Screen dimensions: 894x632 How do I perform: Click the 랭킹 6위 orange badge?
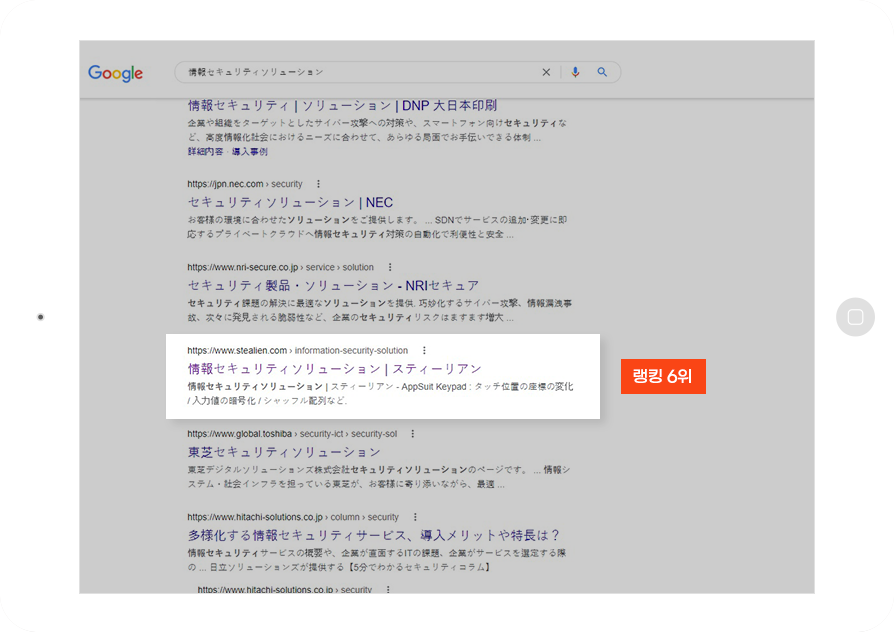pos(663,376)
